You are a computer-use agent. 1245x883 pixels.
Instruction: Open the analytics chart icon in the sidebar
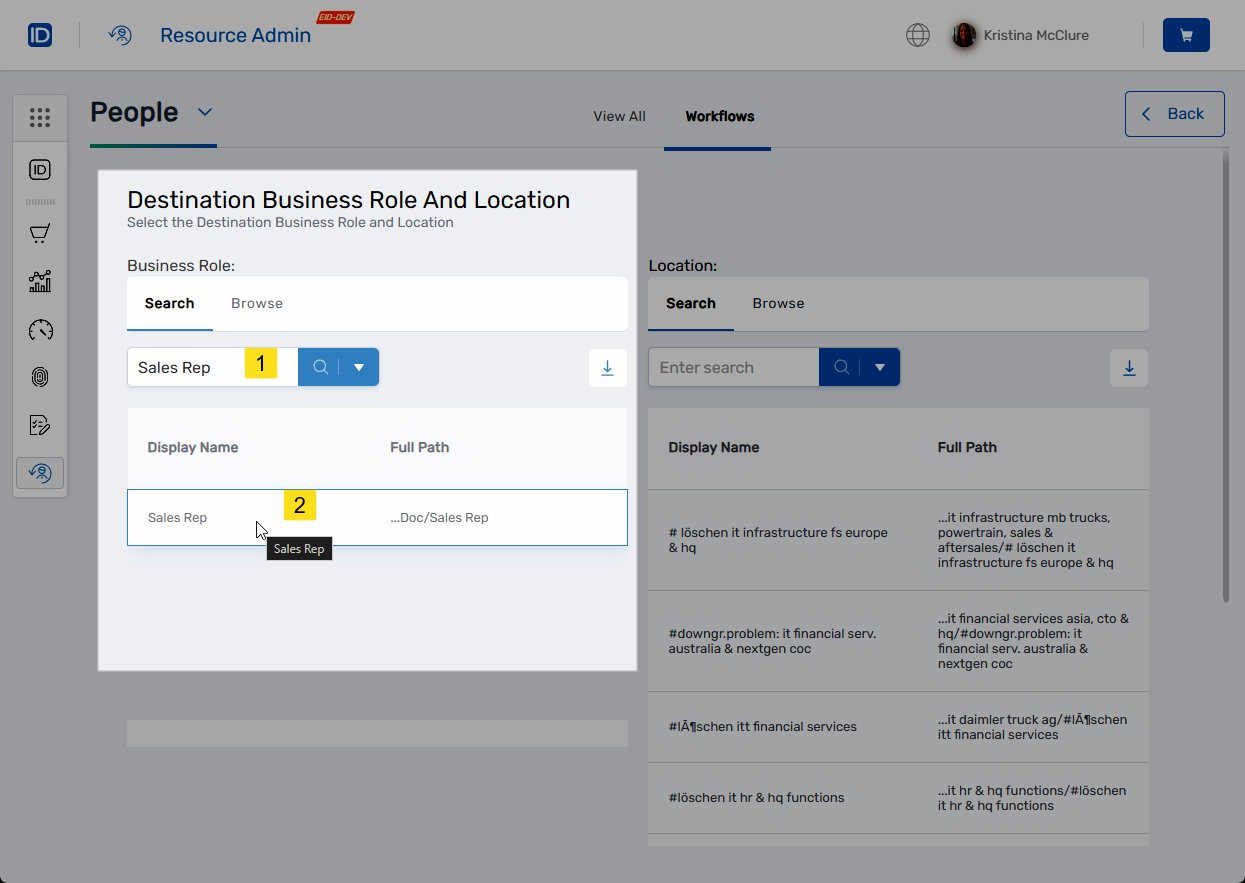(x=40, y=281)
